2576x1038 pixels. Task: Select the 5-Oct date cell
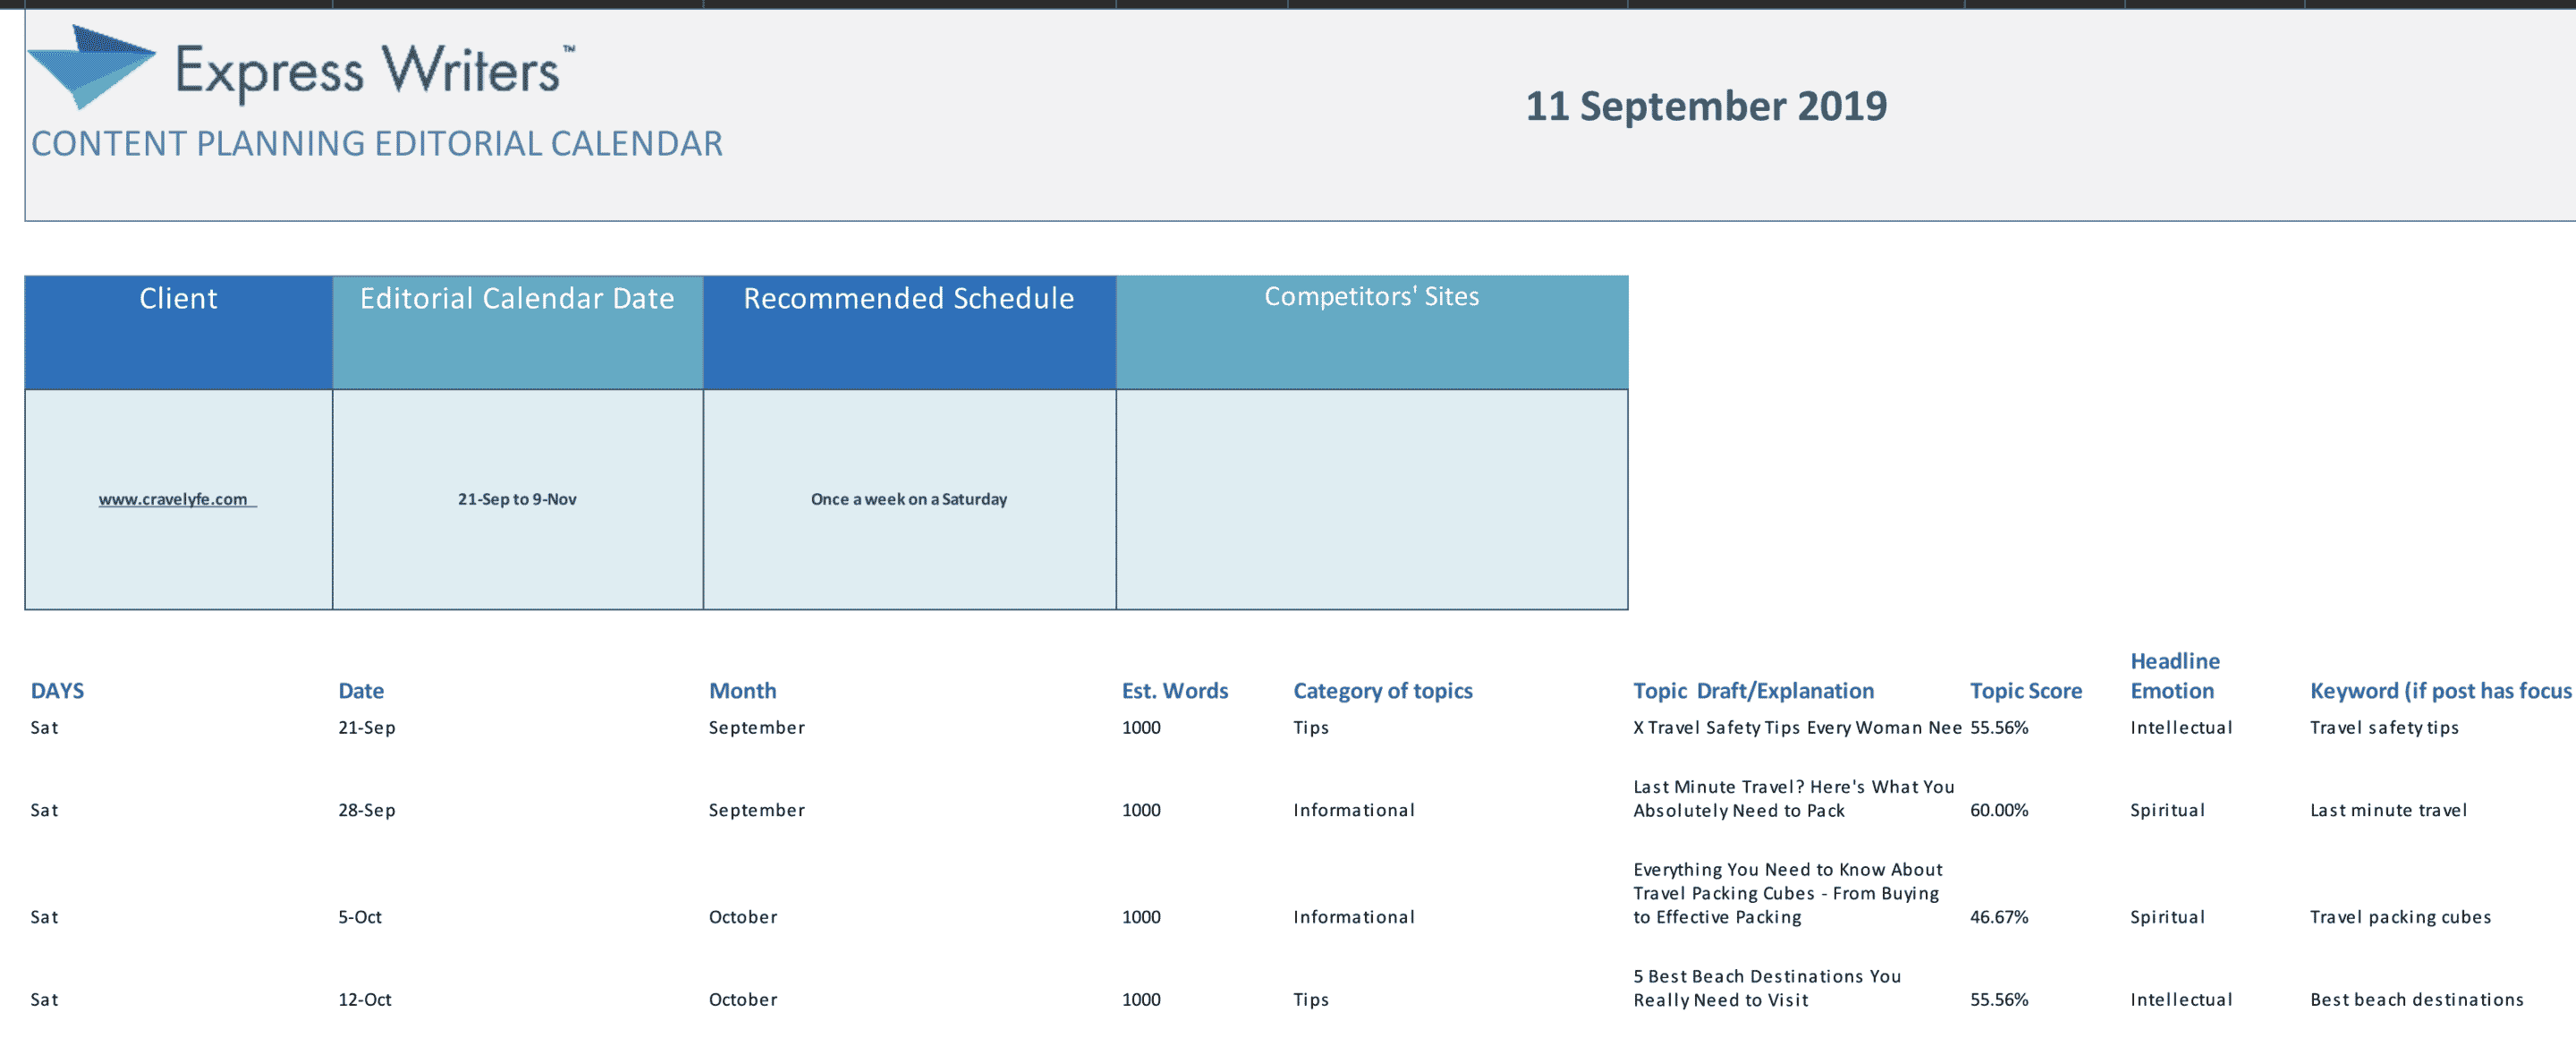(360, 917)
